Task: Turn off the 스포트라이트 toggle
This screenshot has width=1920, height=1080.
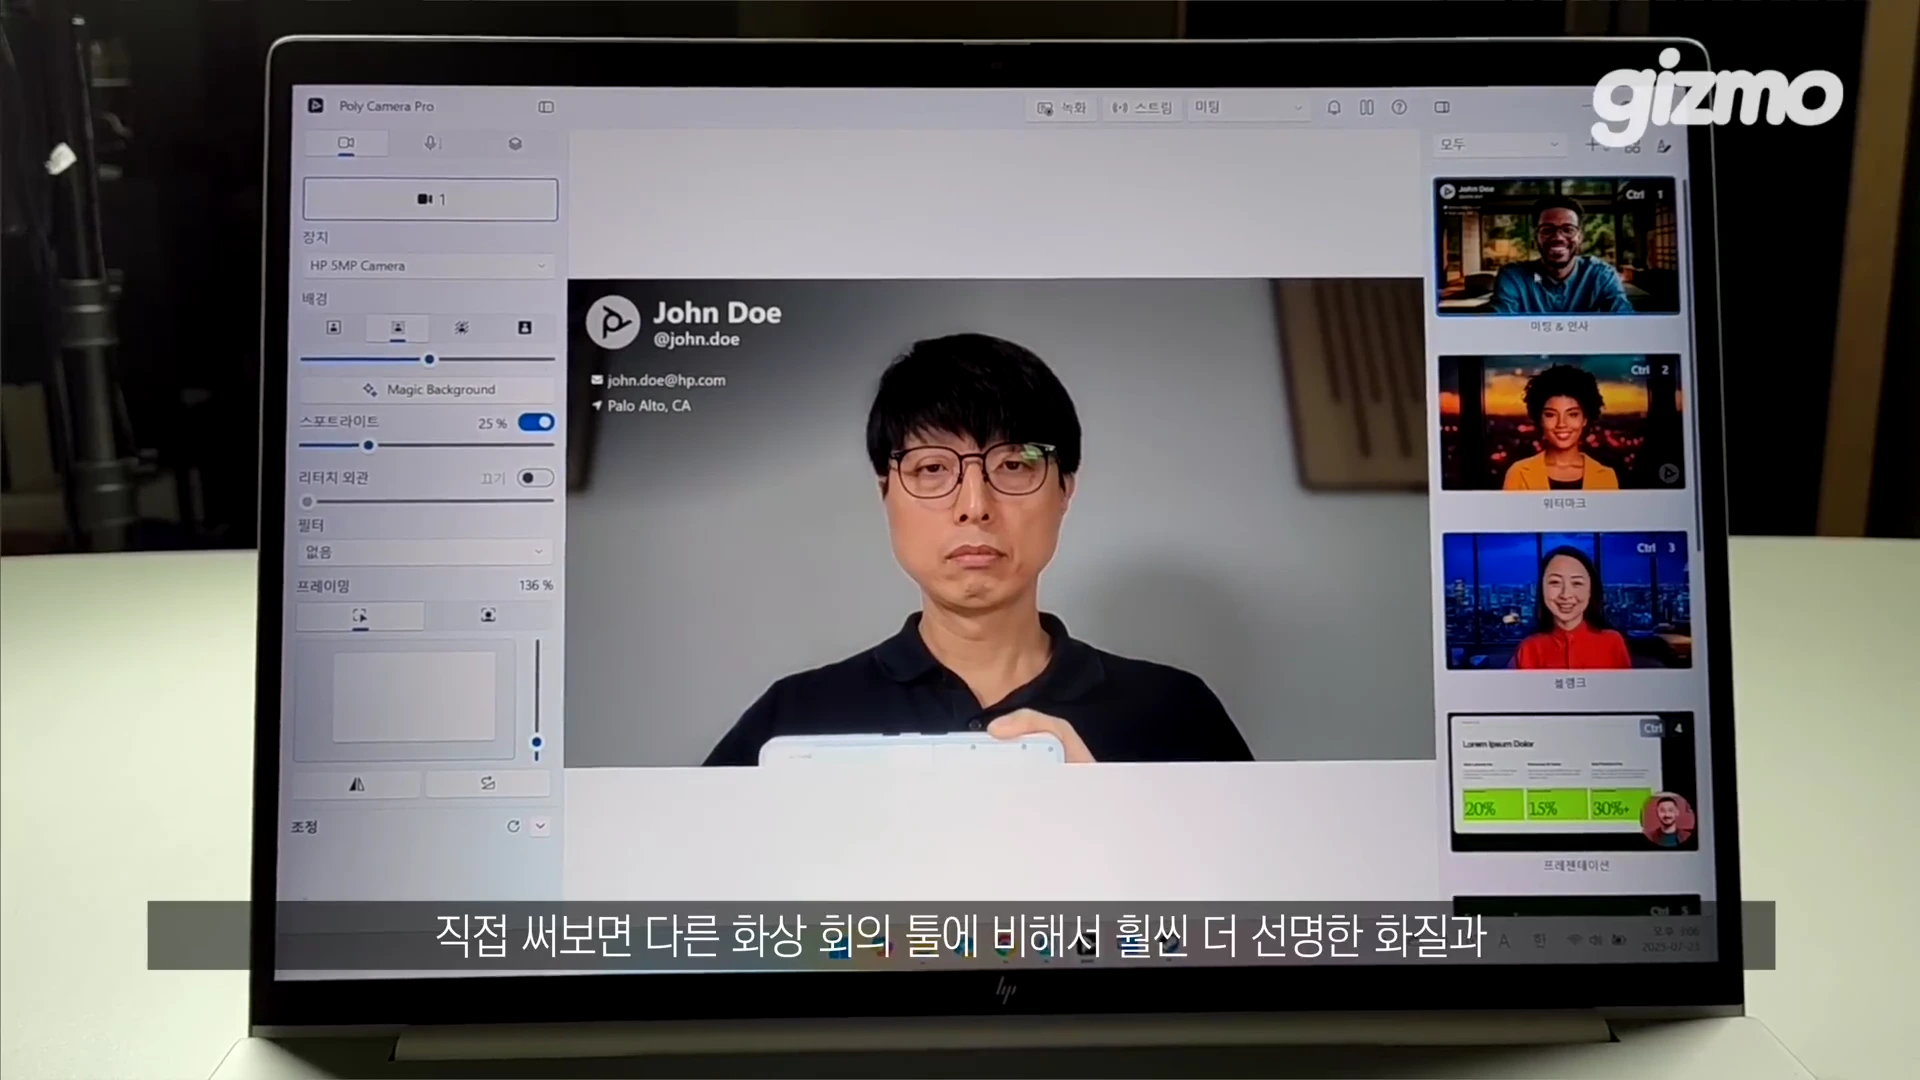Action: coord(536,423)
